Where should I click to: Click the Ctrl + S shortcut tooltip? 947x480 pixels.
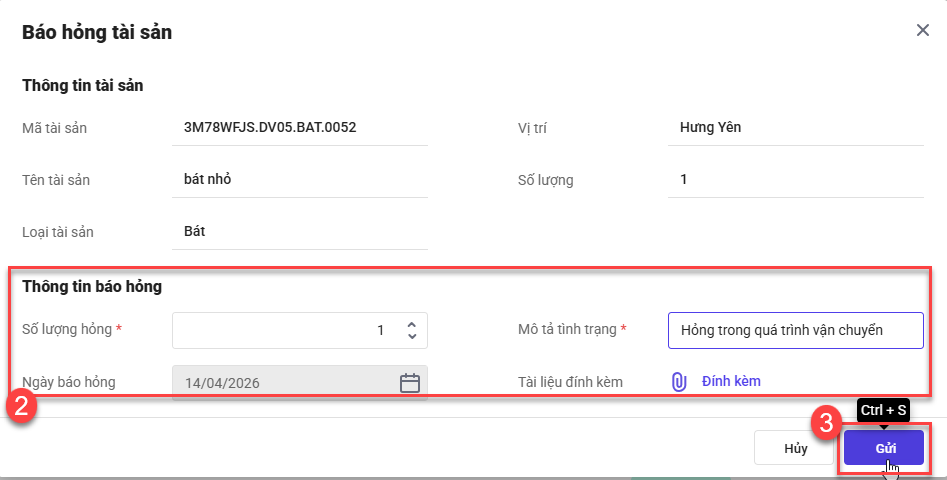(x=883, y=410)
